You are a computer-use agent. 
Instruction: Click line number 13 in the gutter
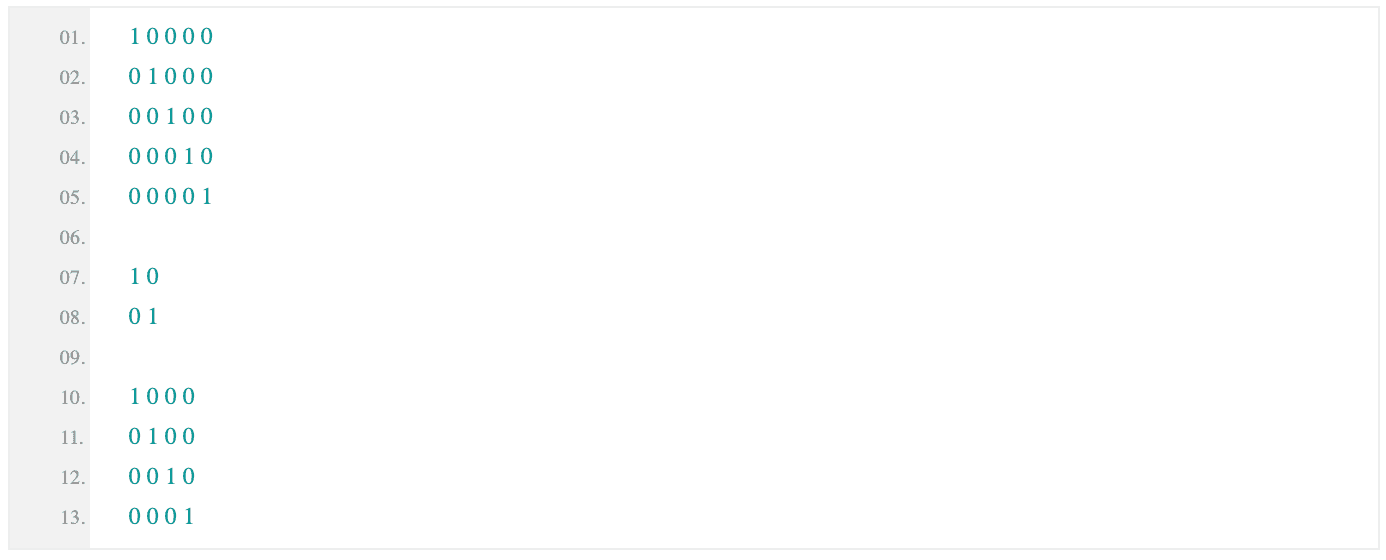pos(72,518)
